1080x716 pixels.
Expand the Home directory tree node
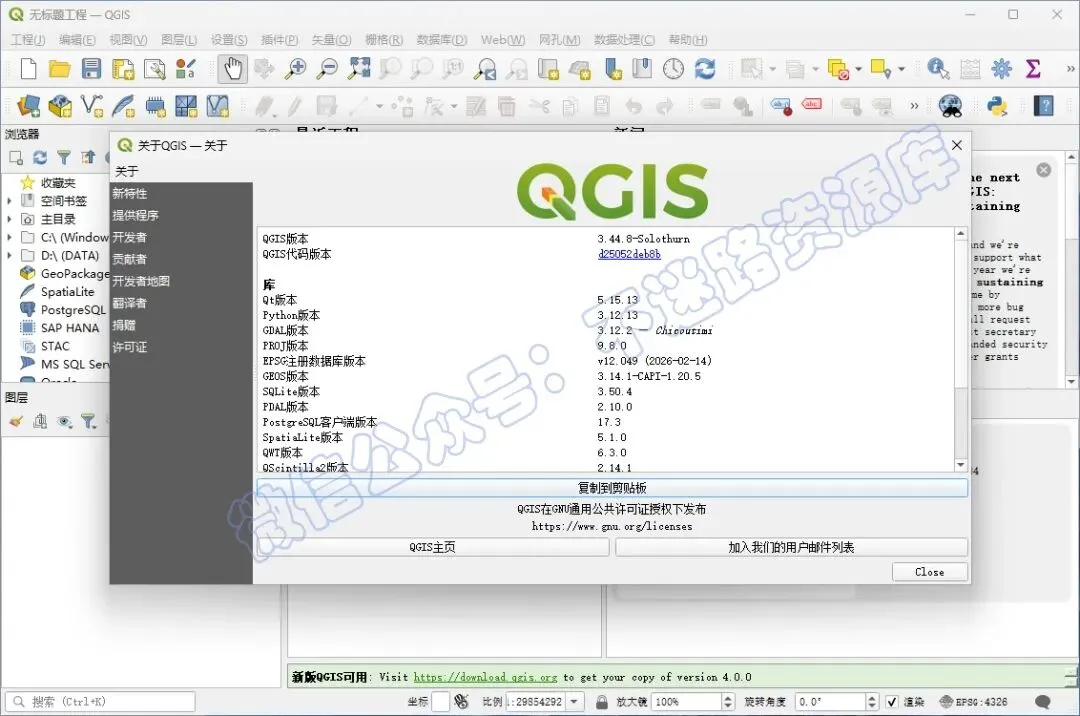coord(9,219)
